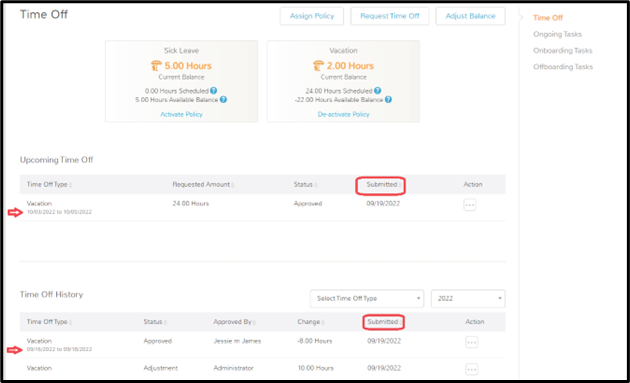The image size is (630, 383).
Task: Click the Sick Leave umbrella balance icon
Action: pos(156,66)
